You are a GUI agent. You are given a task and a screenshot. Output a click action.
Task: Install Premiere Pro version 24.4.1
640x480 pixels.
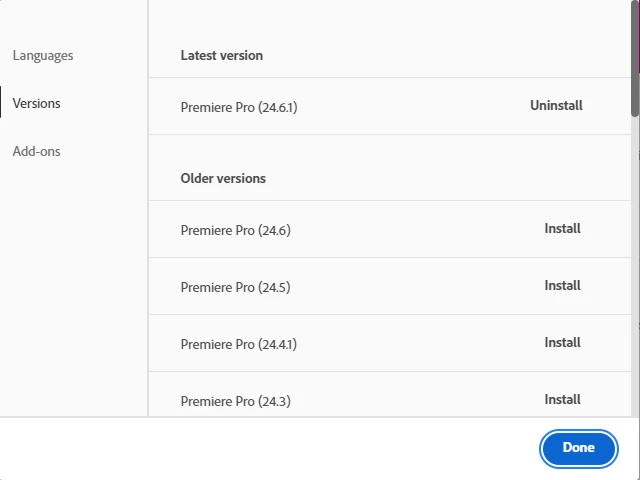[x=562, y=342]
